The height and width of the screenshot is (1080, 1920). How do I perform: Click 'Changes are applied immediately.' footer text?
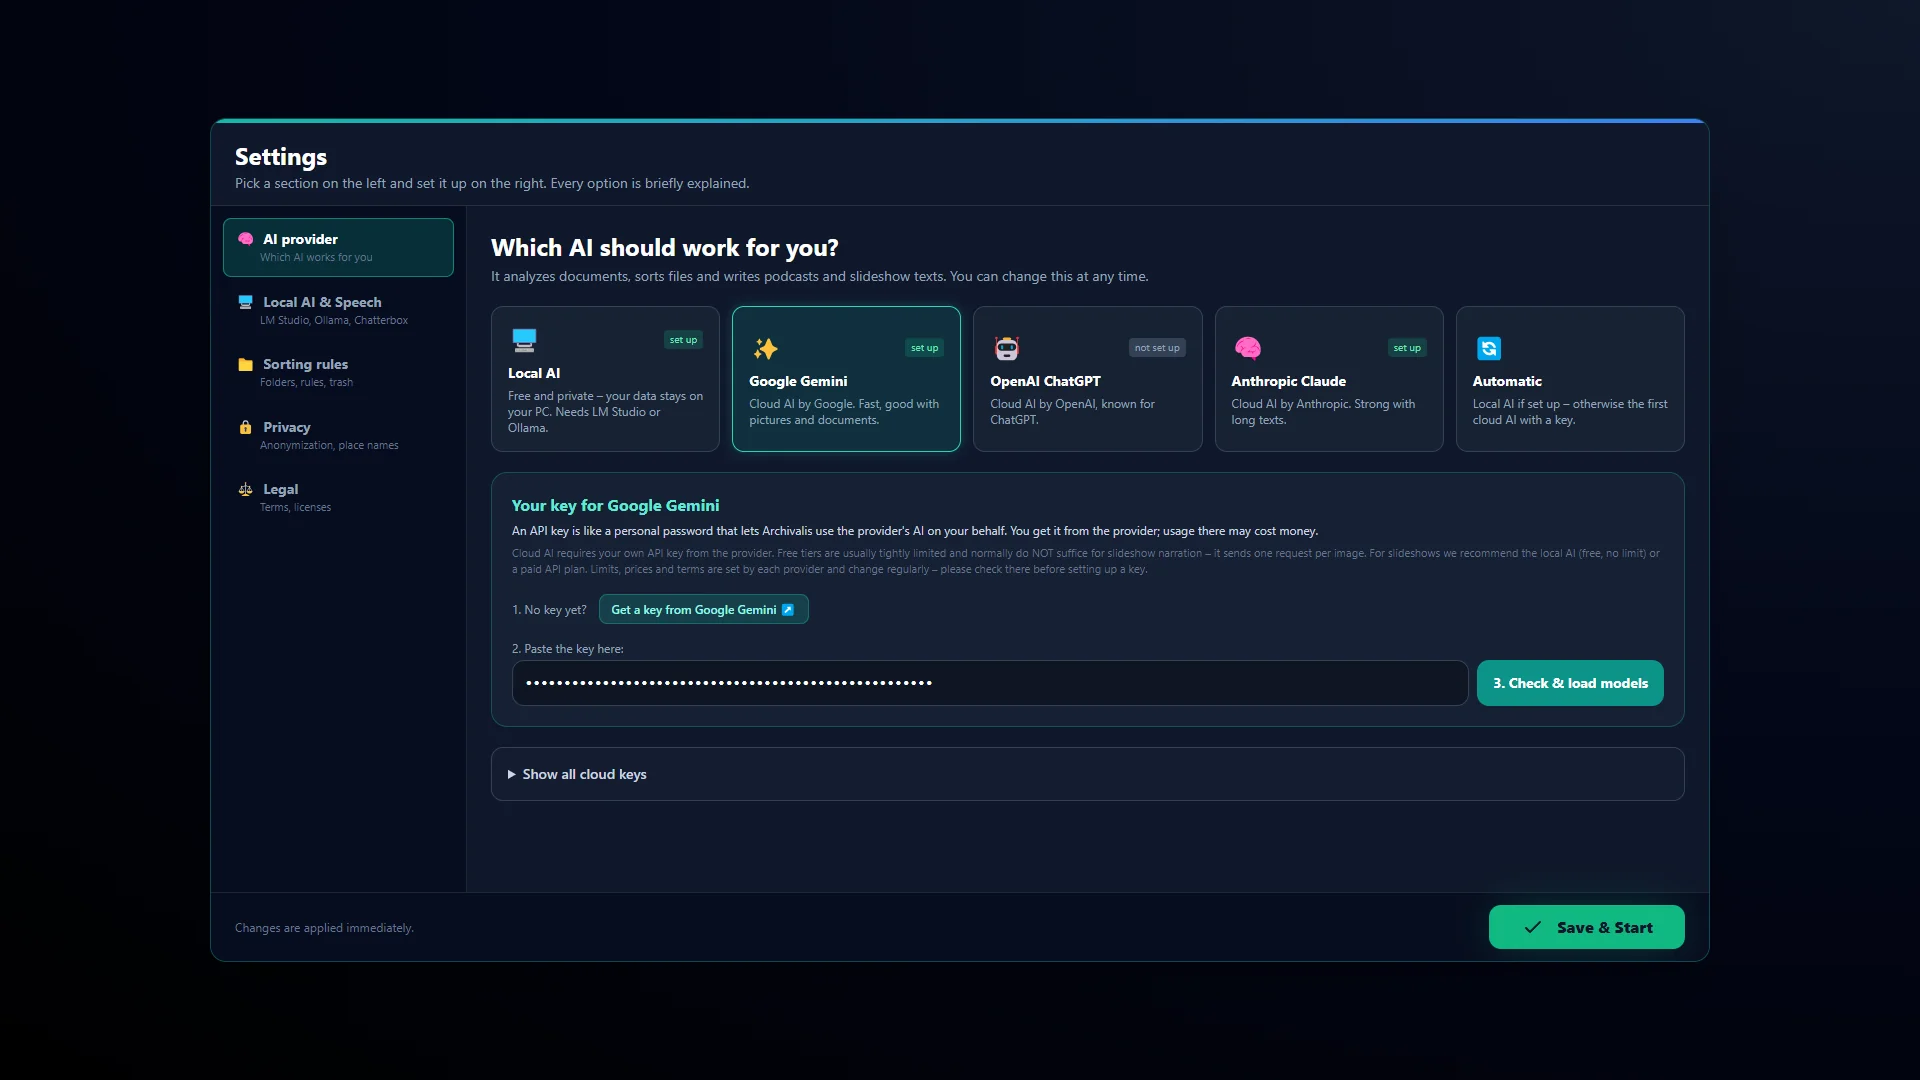click(324, 928)
